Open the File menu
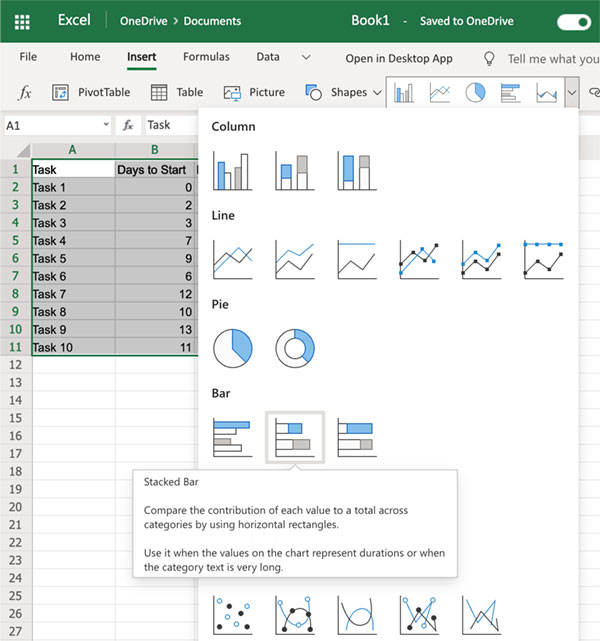Viewport: 600px width, 641px height. click(28, 57)
